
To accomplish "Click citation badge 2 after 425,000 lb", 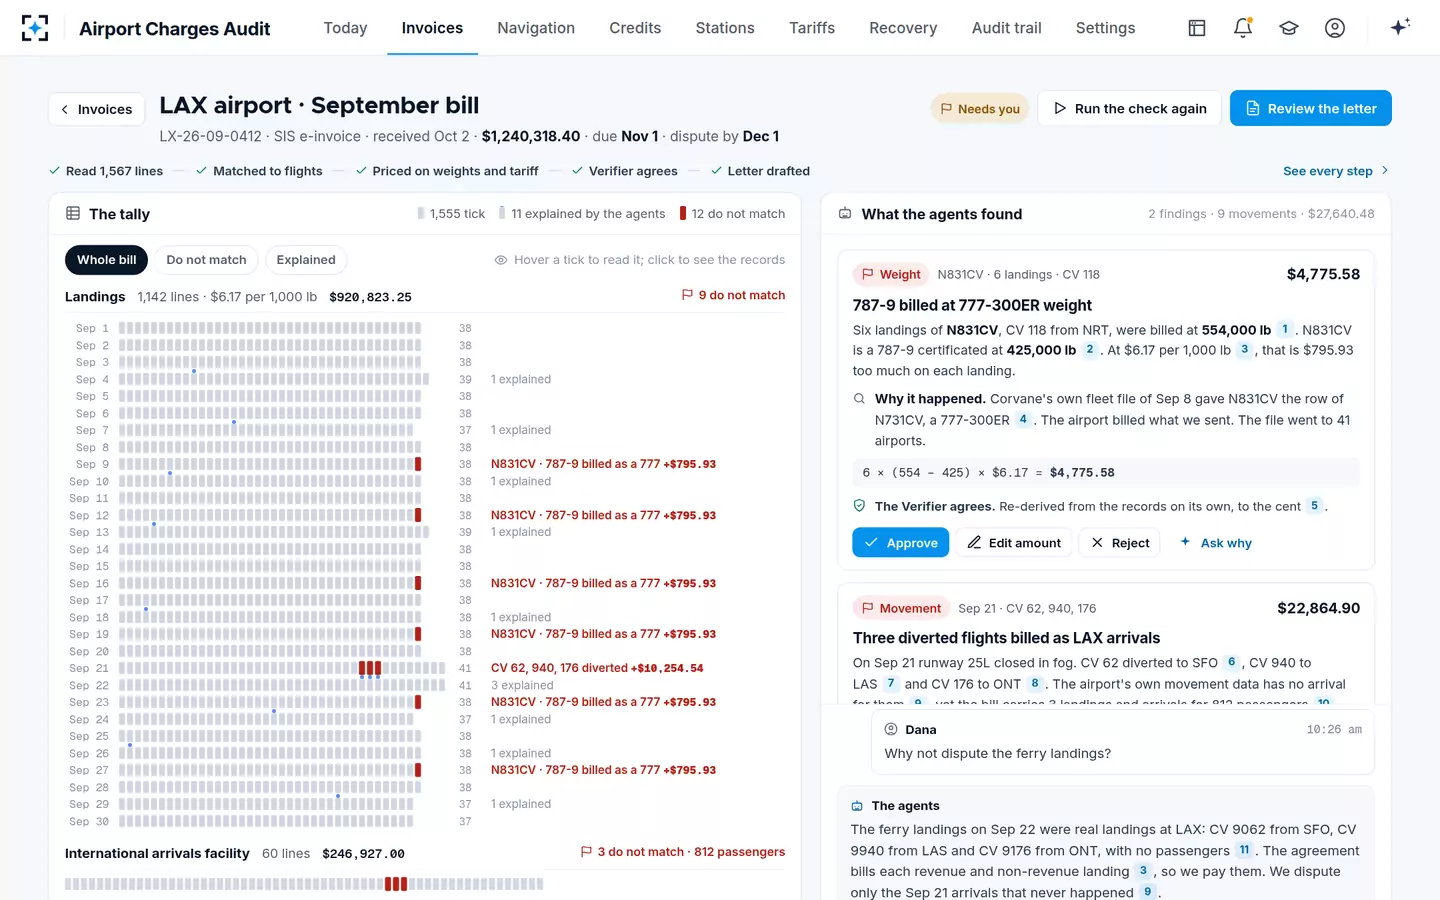I will coord(1090,350).
